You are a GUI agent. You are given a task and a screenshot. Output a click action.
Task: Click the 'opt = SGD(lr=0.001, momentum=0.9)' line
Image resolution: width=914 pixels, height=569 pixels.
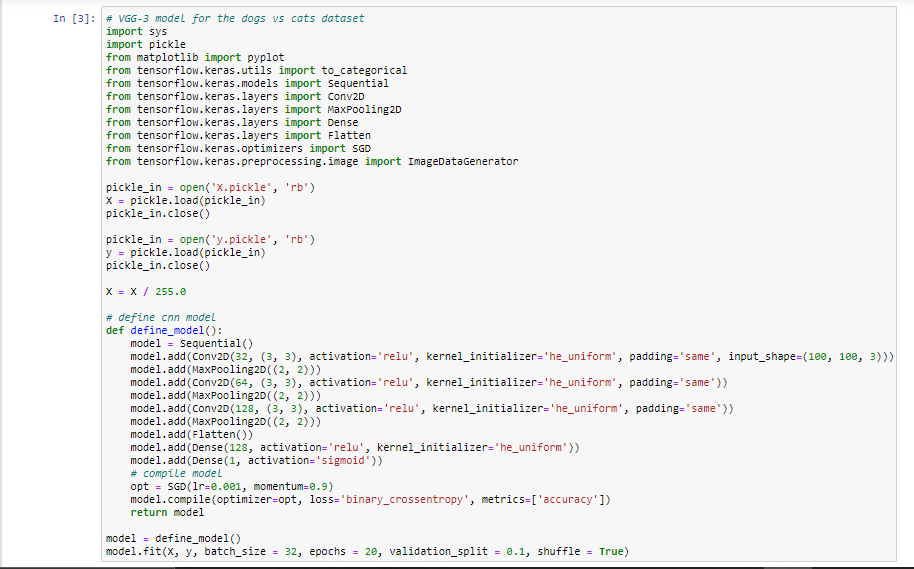point(232,486)
